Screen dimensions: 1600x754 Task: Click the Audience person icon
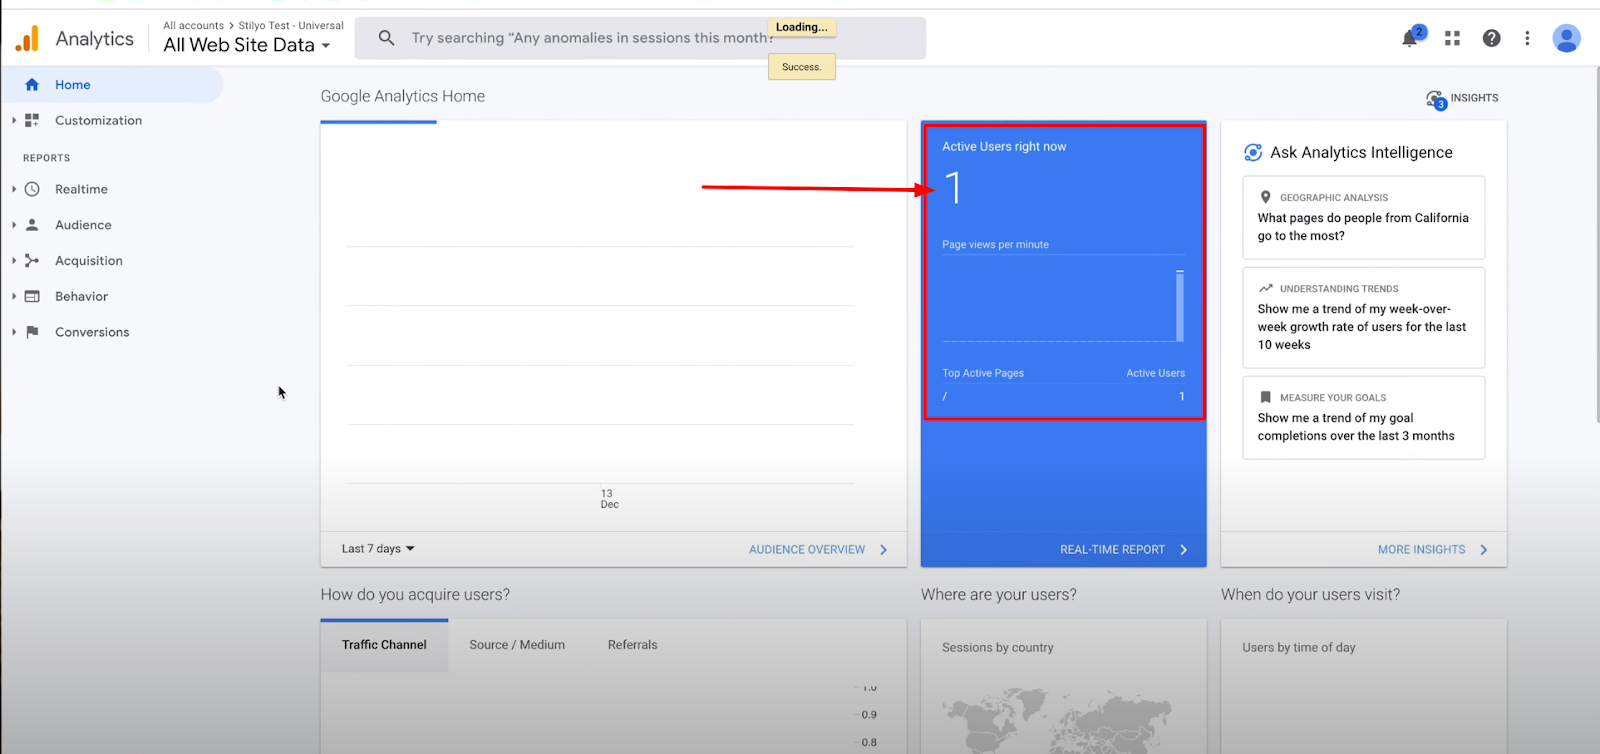coord(32,225)
